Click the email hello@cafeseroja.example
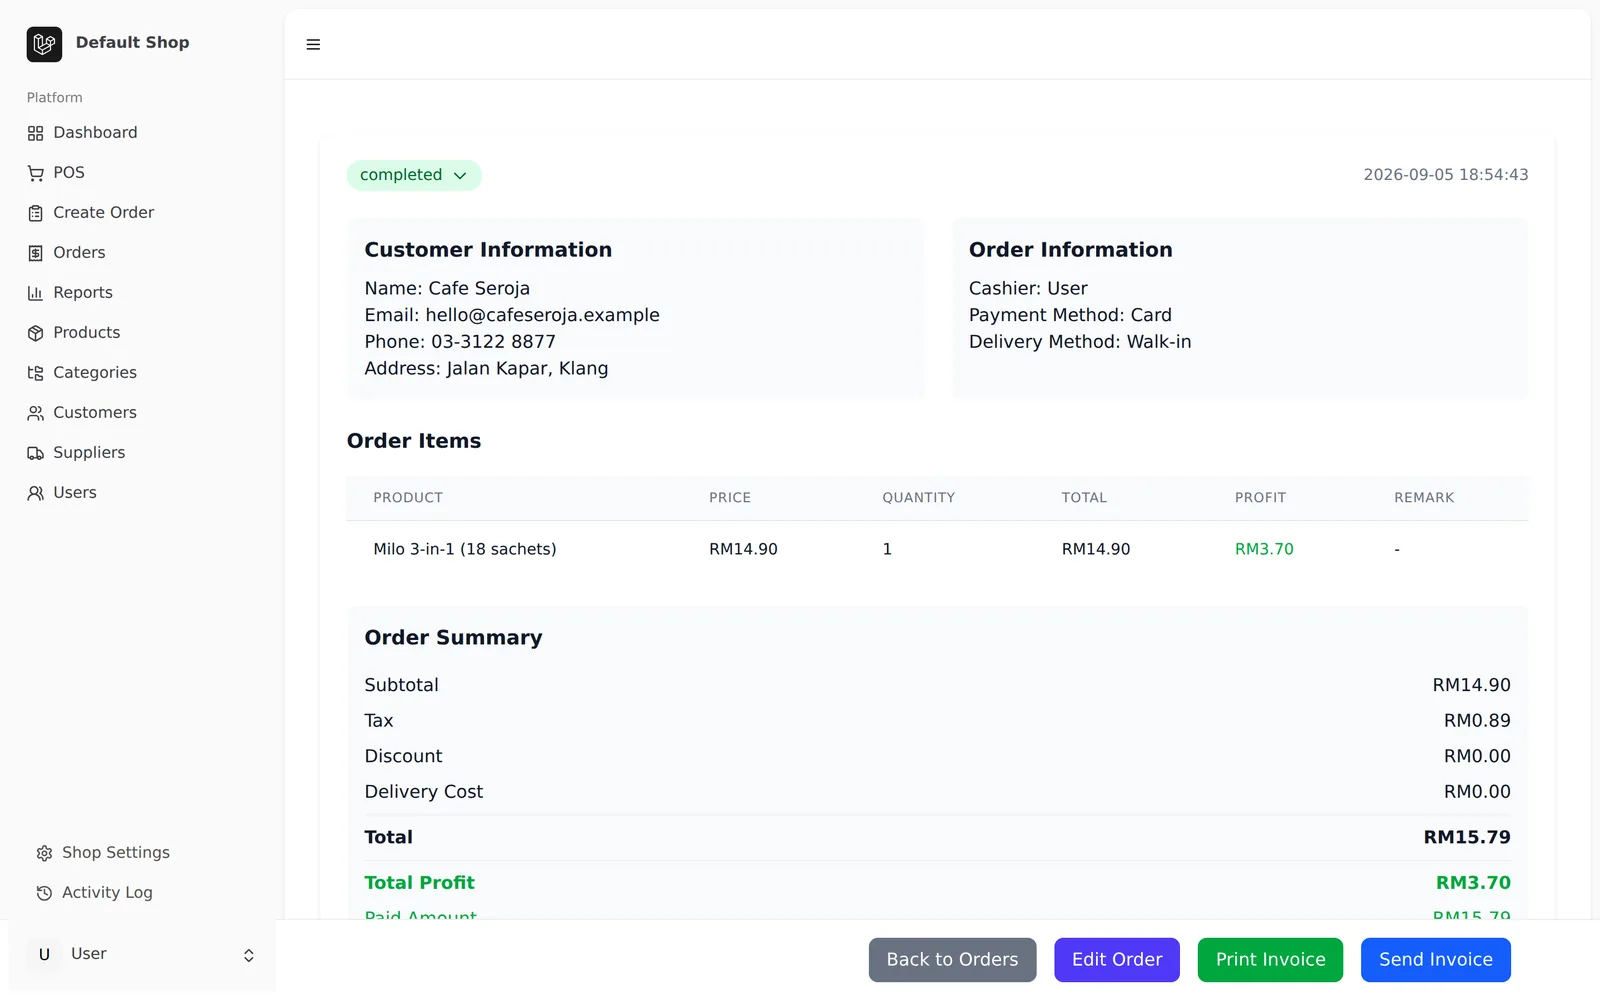This screenshot has width=1600, height=1000. pos(542,315)
